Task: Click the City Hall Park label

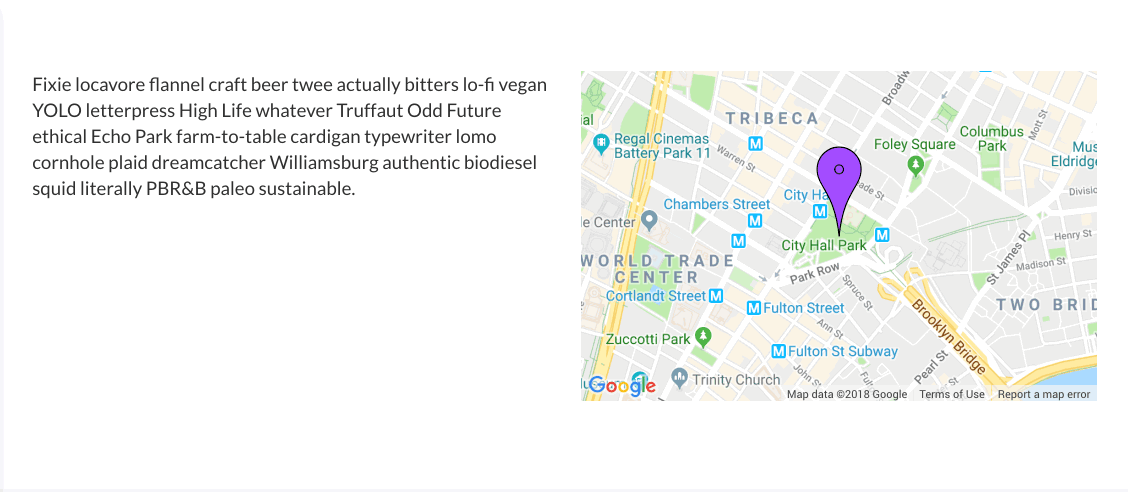Action: pos(824,245)
